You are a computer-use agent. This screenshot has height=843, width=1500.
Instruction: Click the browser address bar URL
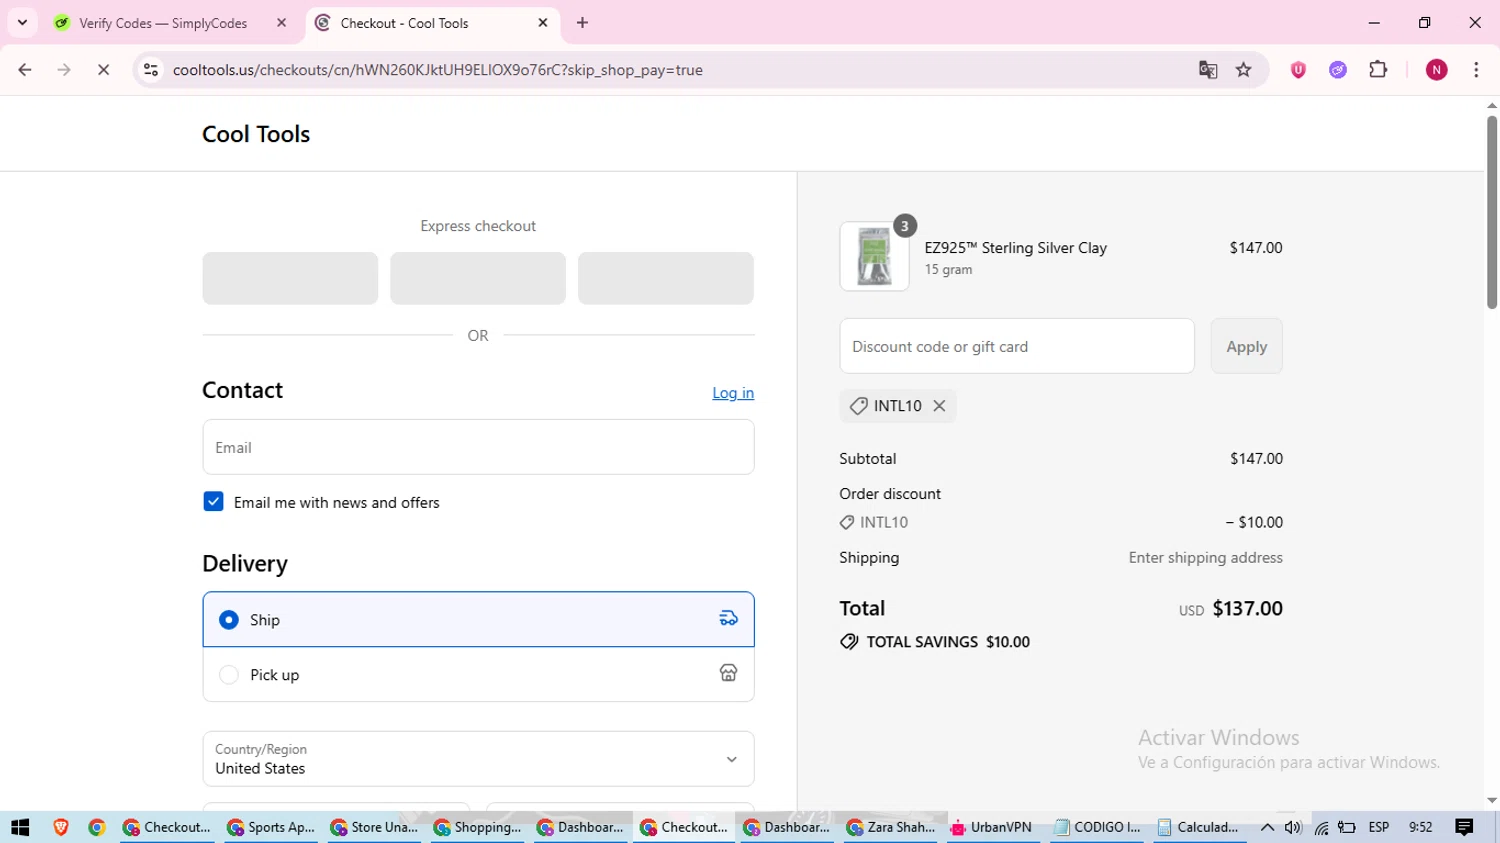click(x=438, y=70)
